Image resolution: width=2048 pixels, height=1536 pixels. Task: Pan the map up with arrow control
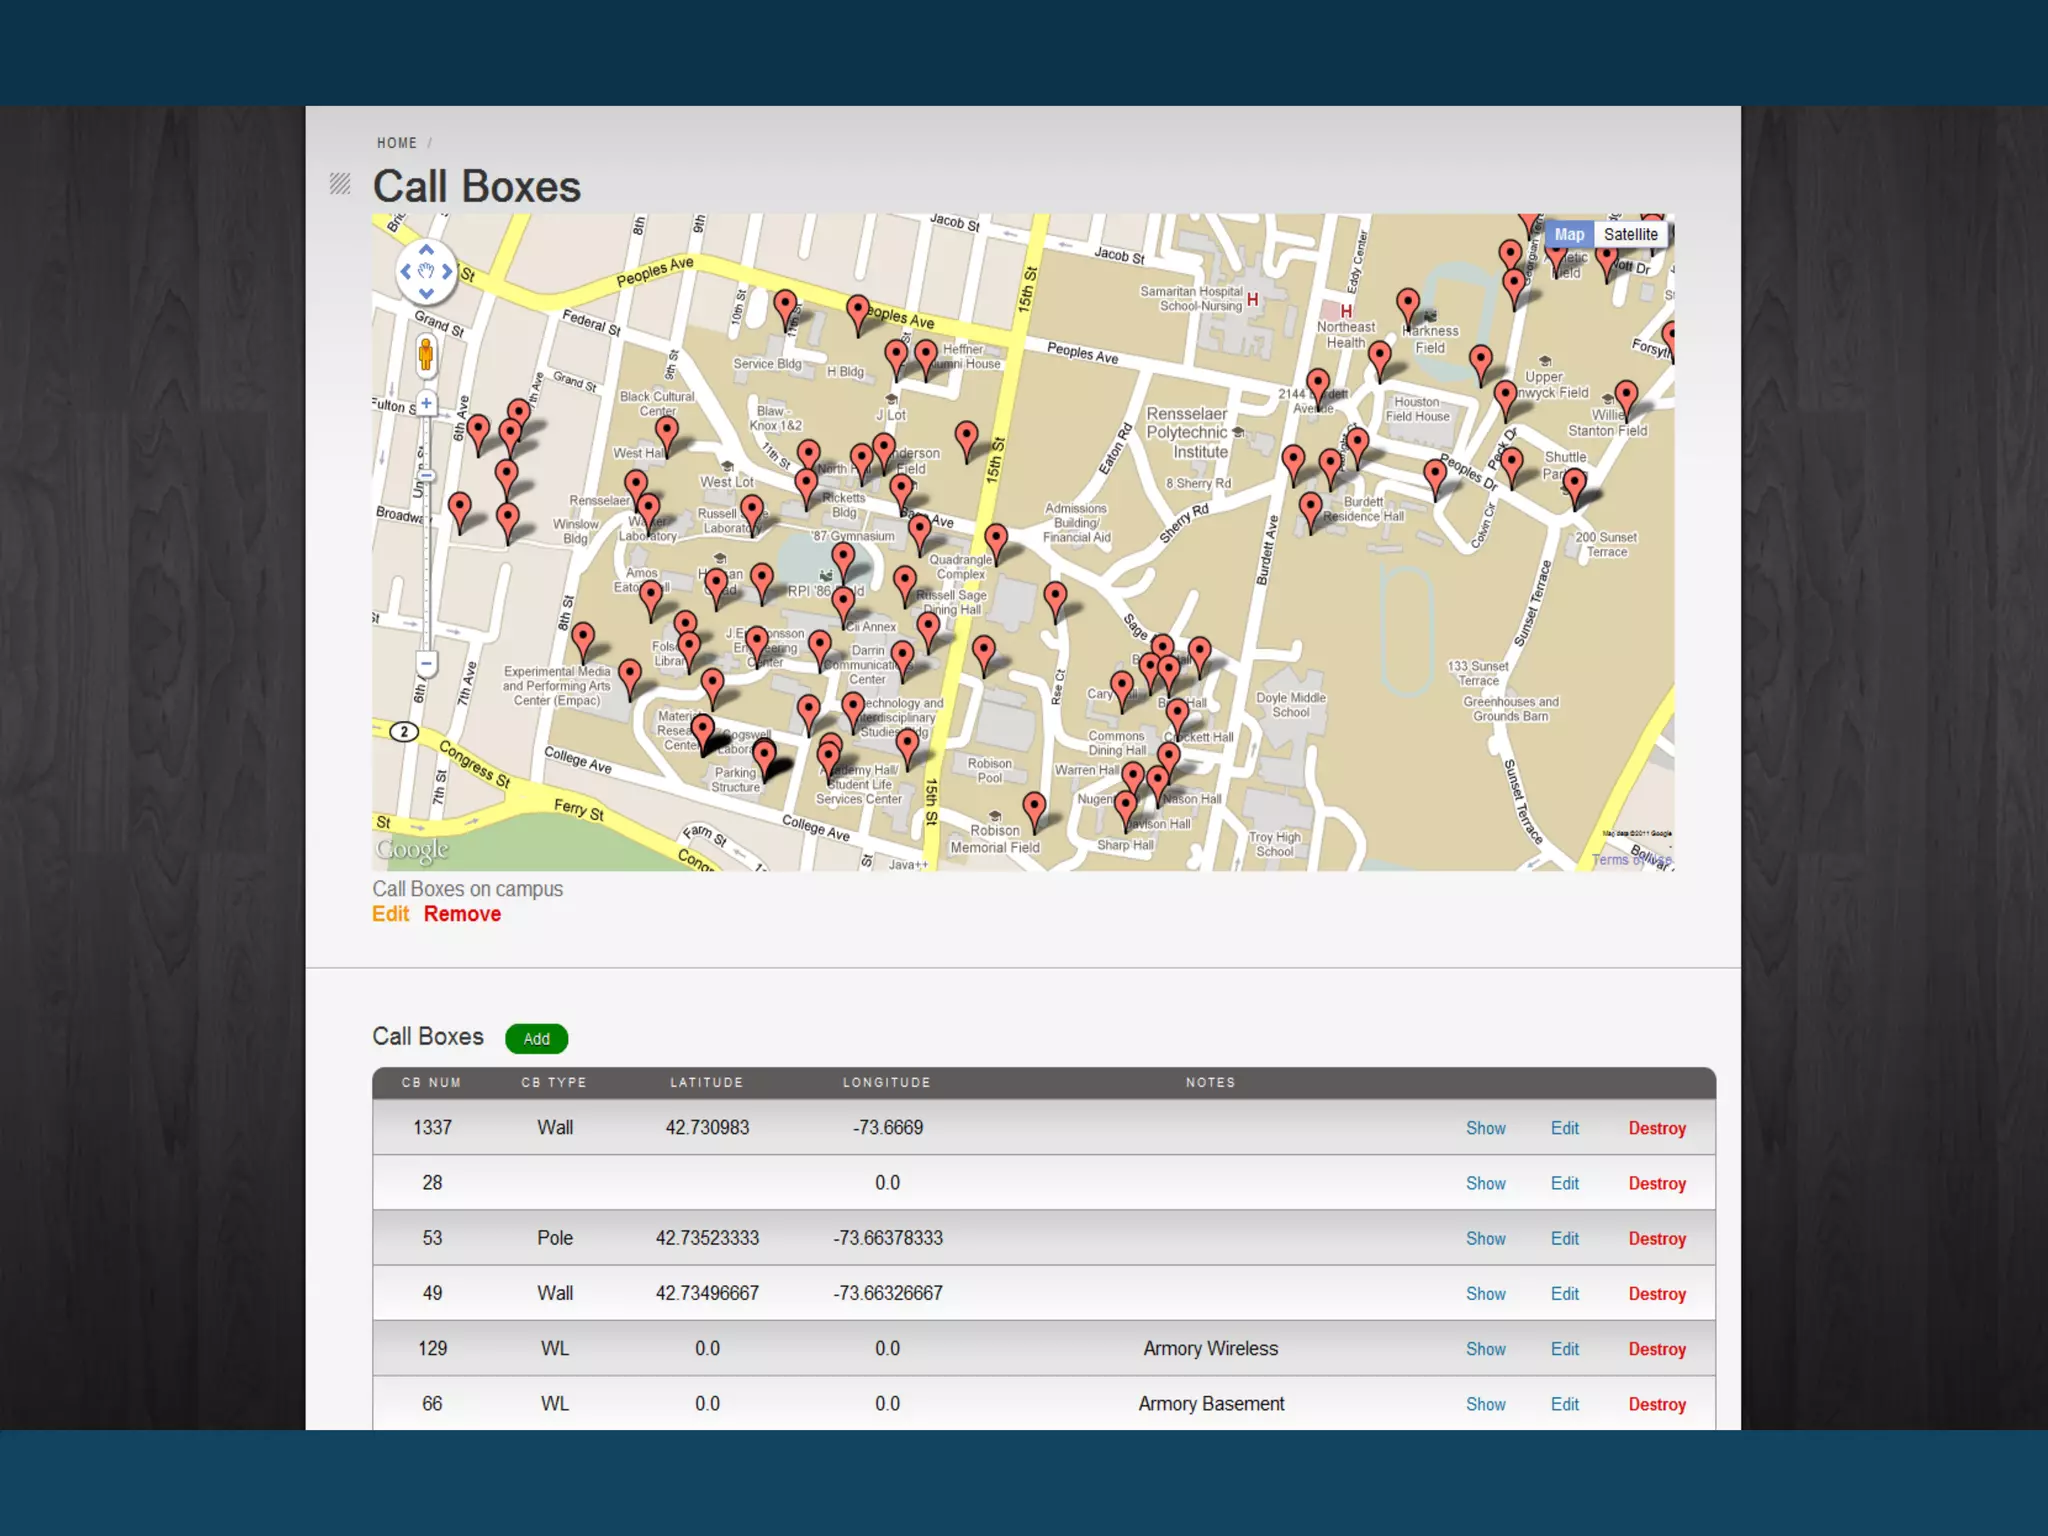[426, 249]
